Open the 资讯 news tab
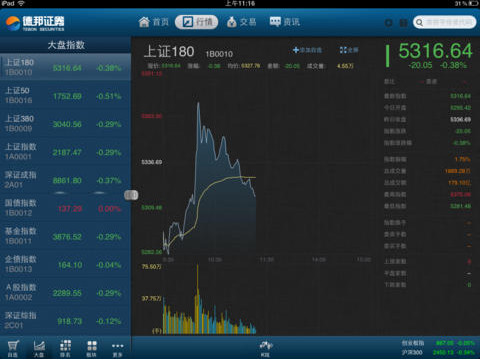Screen dimensions: 480x360 pyautogui.click(x=285, y=22)
